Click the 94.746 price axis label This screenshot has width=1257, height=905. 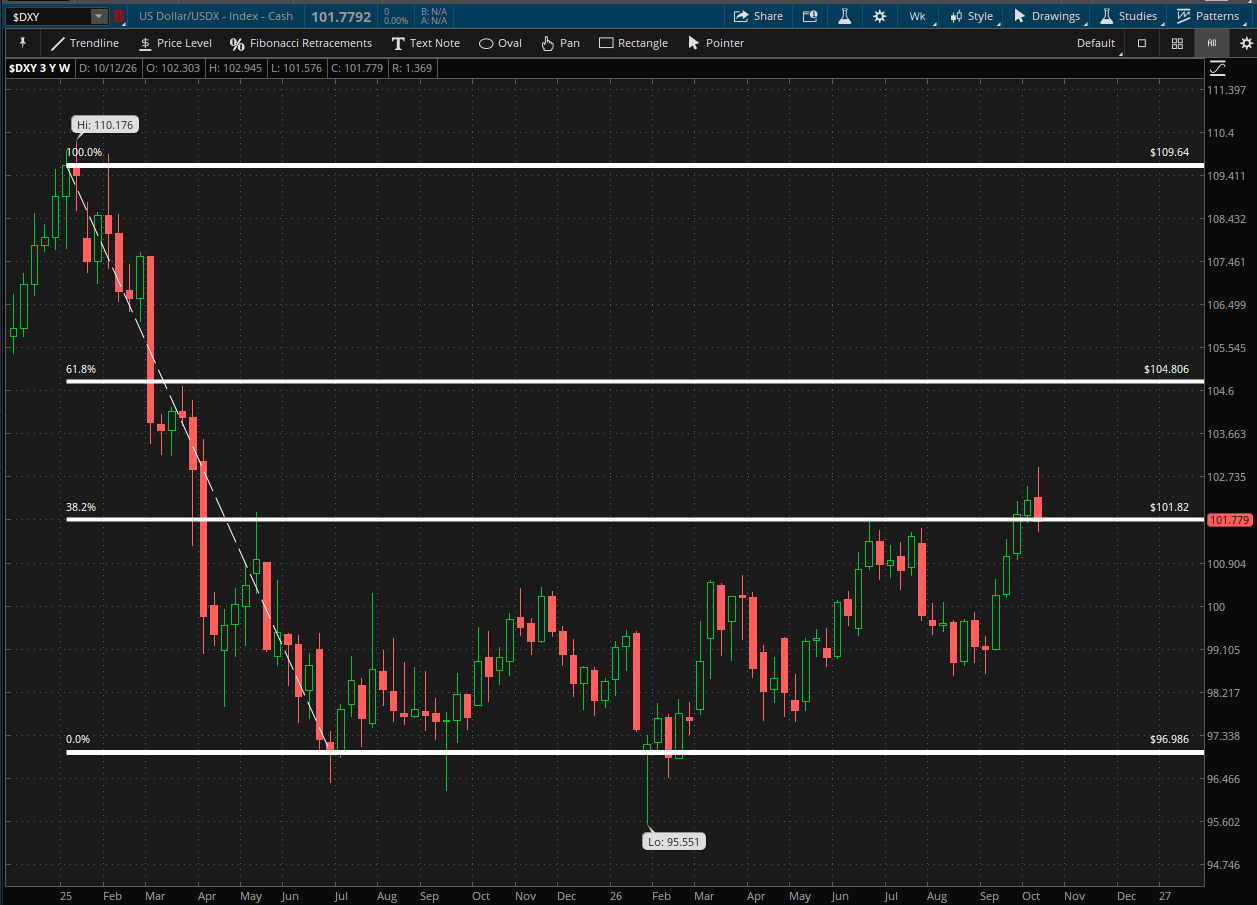pyautogui.click(x=1224, y=864)
